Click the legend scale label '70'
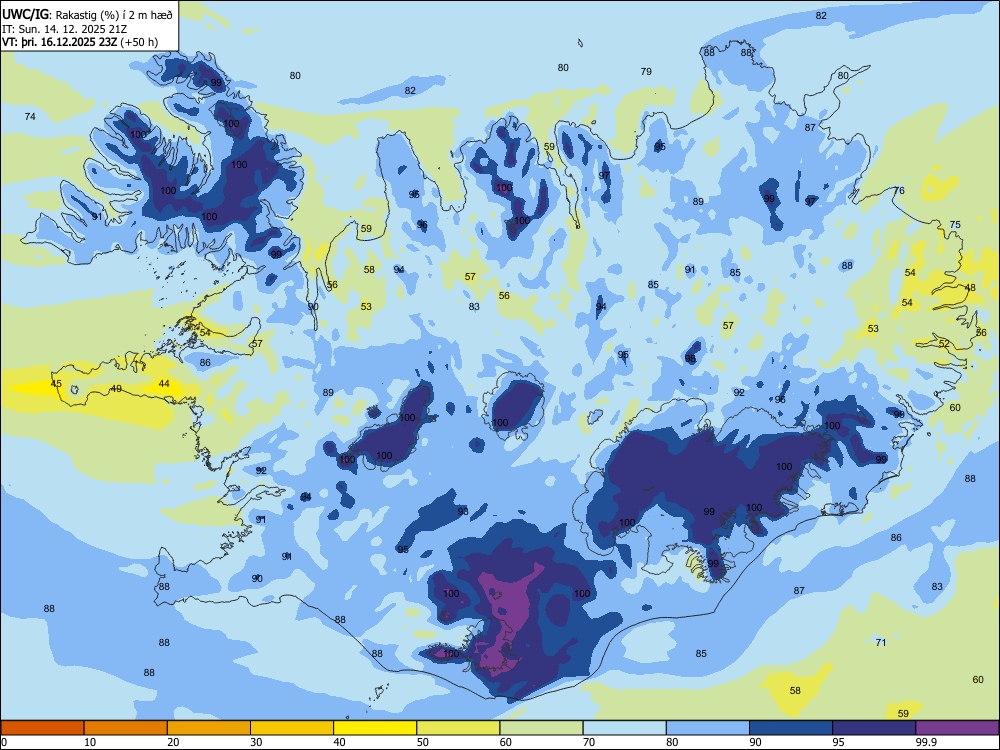The height and width of the screenshot is (750, 1000). coord(589,742)
